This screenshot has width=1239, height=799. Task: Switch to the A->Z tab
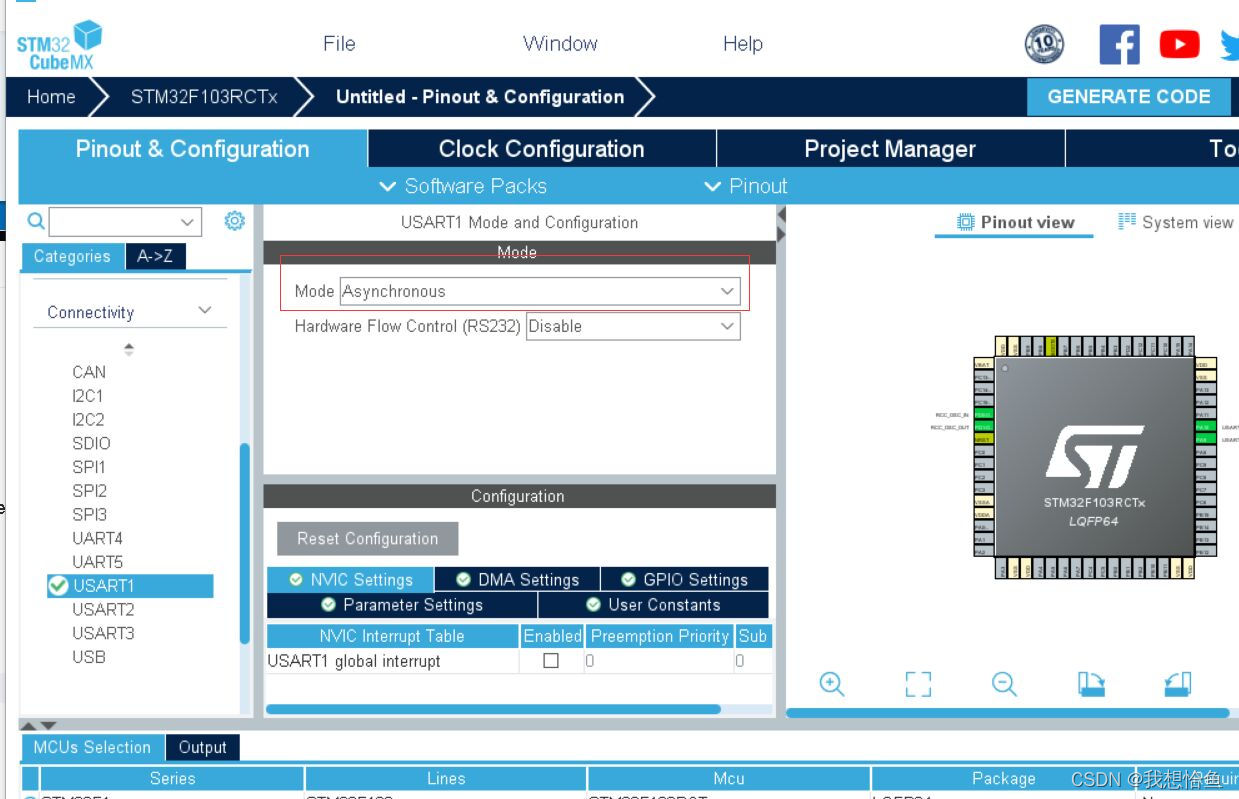point(155,256)
